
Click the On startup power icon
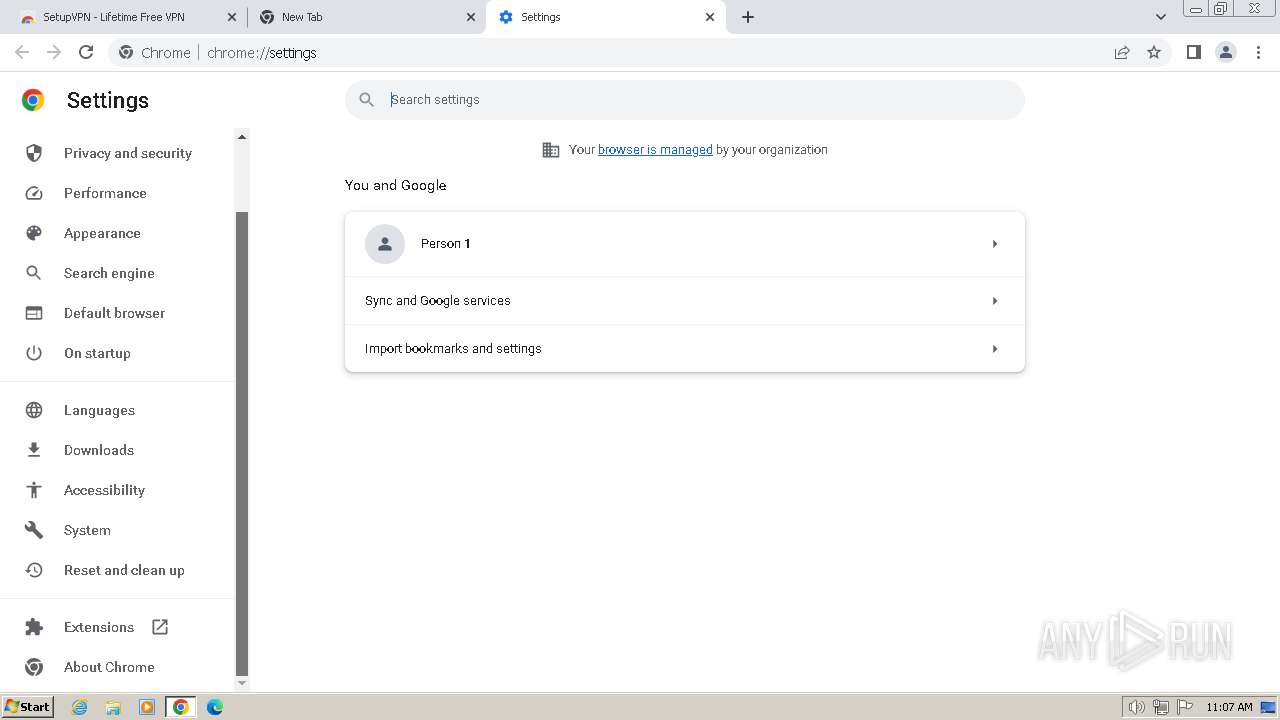(34, 353)
